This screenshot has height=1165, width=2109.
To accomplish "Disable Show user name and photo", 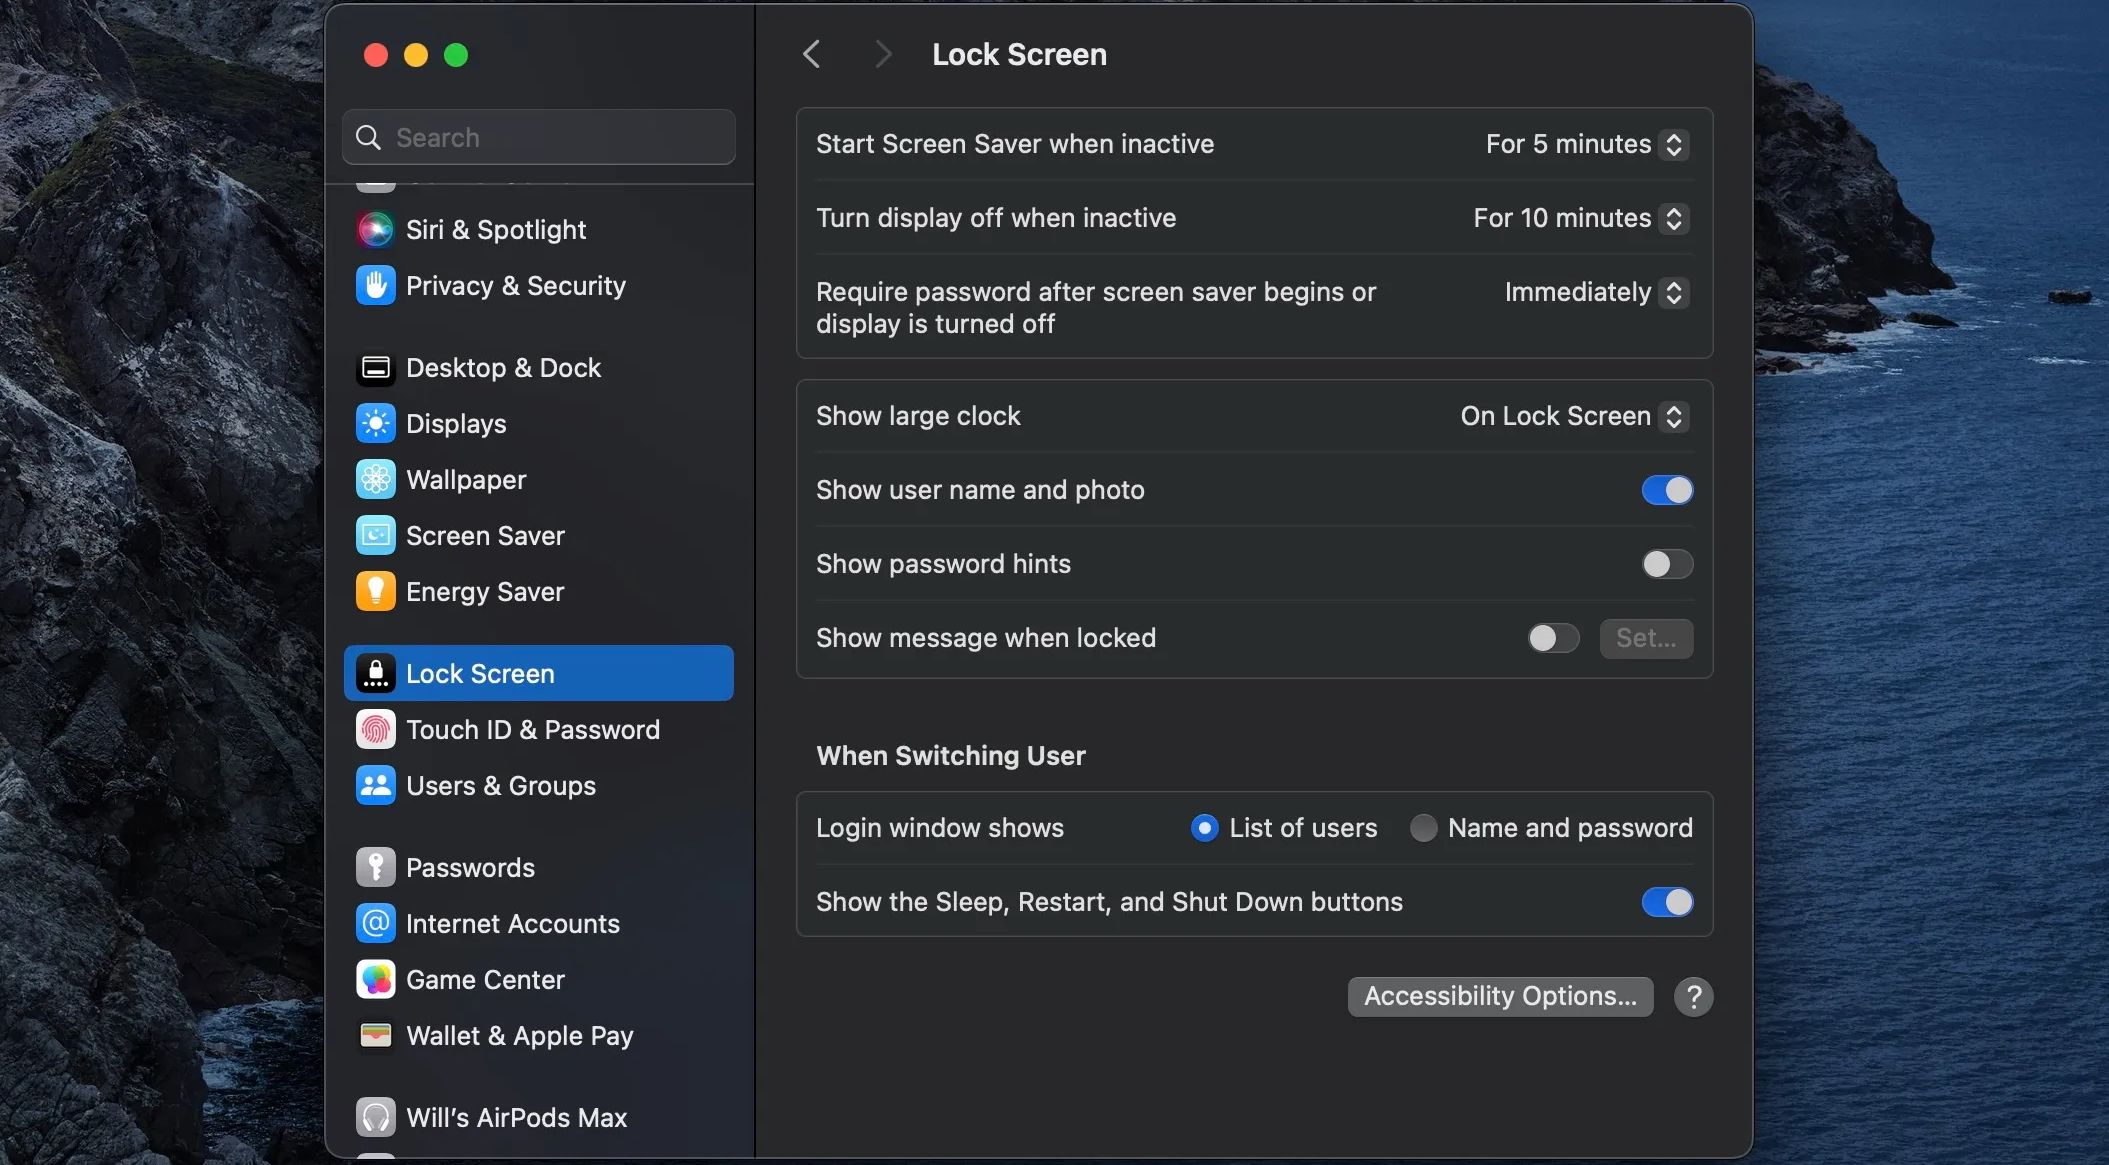I will coord(1667,490).
